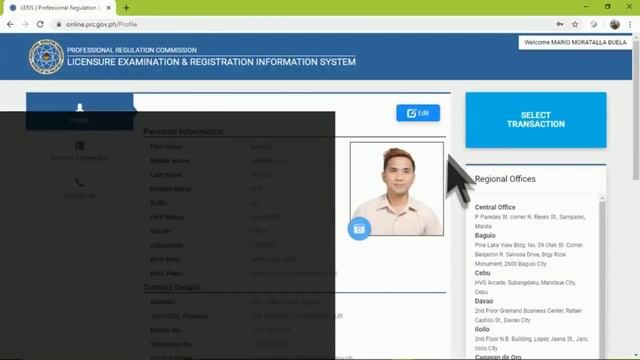Open the saved password key icon
The image size is (640, 360).
point(560,24)
